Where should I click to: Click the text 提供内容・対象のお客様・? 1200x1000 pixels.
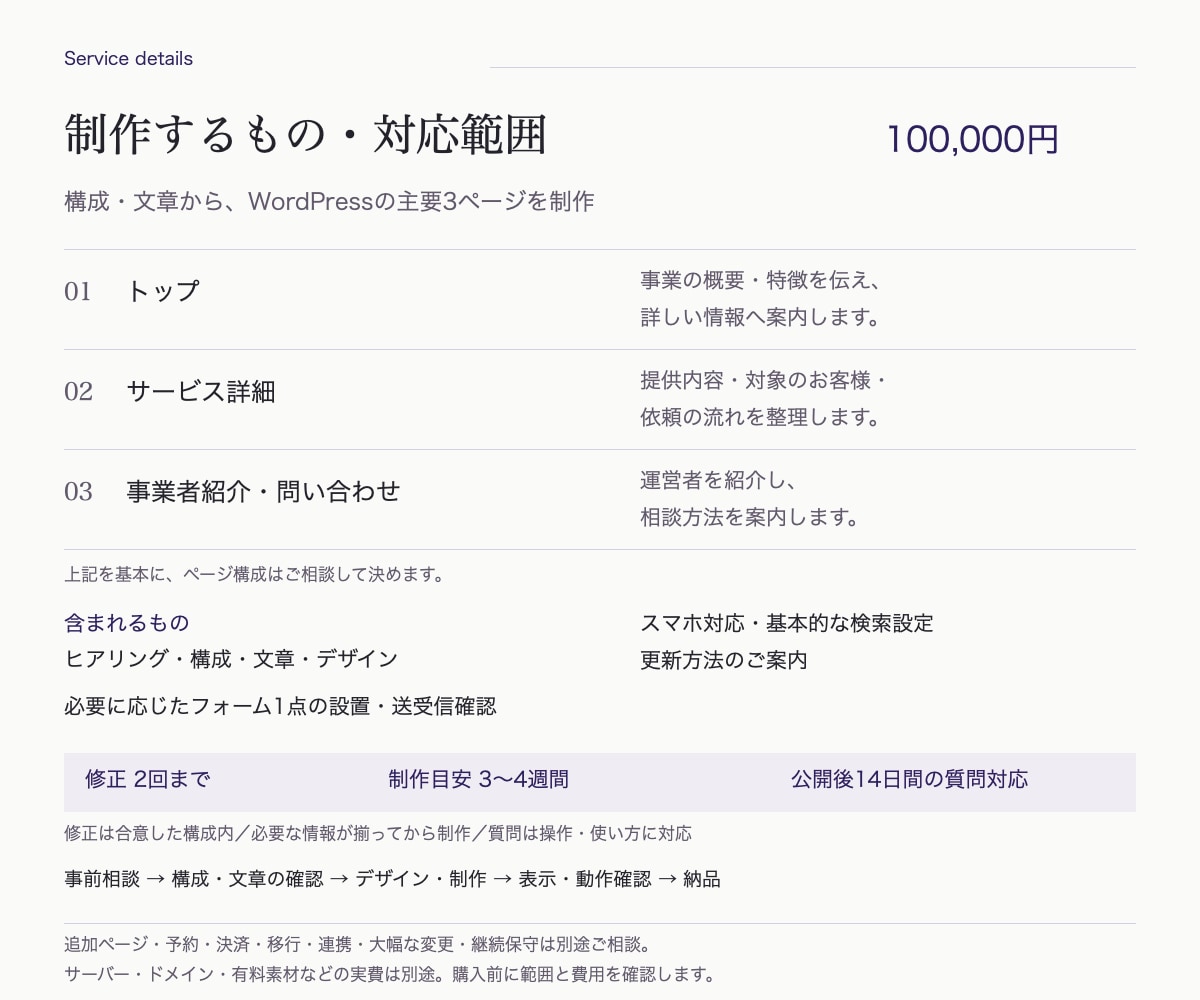(765, 380)
